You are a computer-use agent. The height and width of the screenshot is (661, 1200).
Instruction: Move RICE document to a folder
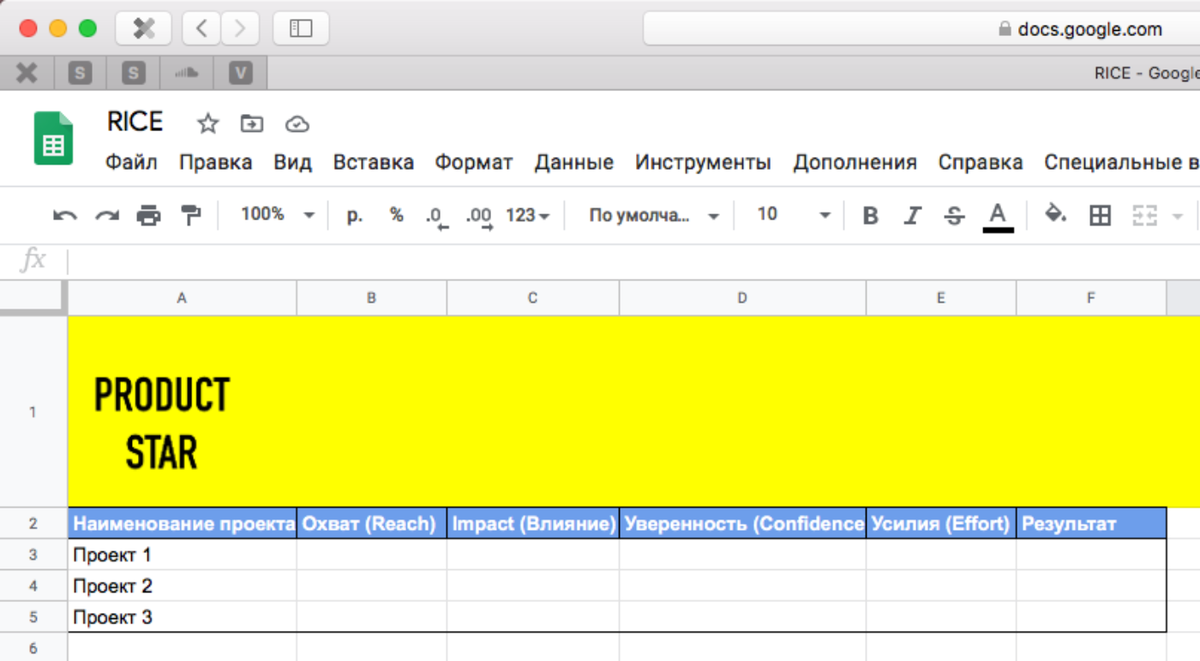click(x=252, y=124)
